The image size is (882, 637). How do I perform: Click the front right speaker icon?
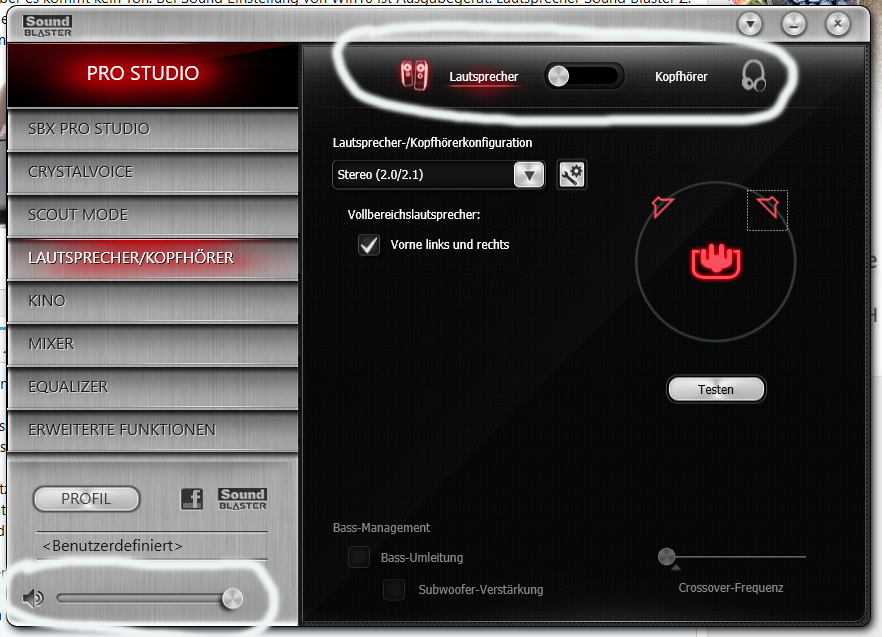pos(767,207)
